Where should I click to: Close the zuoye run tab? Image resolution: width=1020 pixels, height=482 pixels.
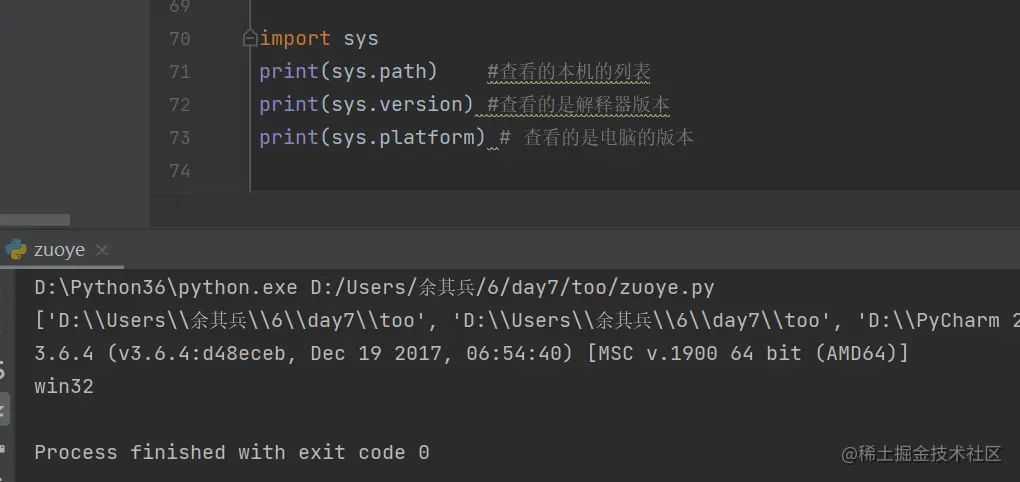[102, 250]
